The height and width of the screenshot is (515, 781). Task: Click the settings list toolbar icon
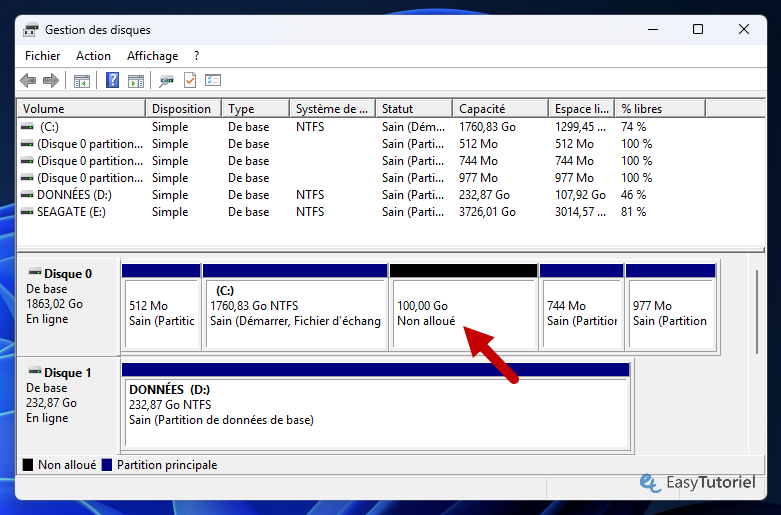[213, 80]
